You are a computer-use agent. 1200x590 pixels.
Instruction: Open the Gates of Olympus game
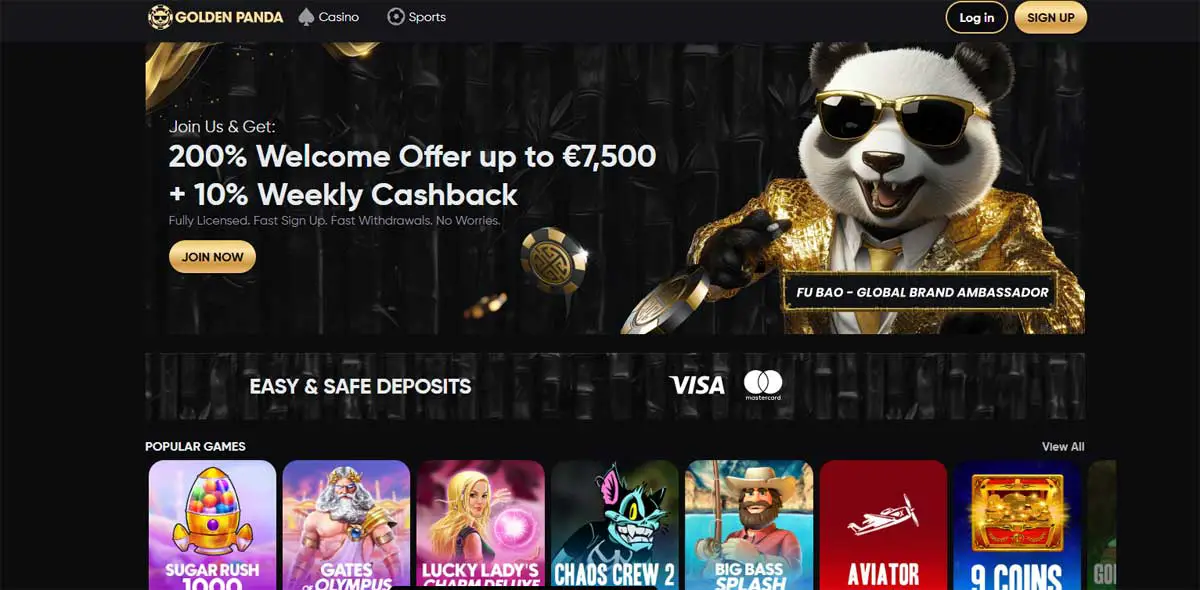coord(346,525)
